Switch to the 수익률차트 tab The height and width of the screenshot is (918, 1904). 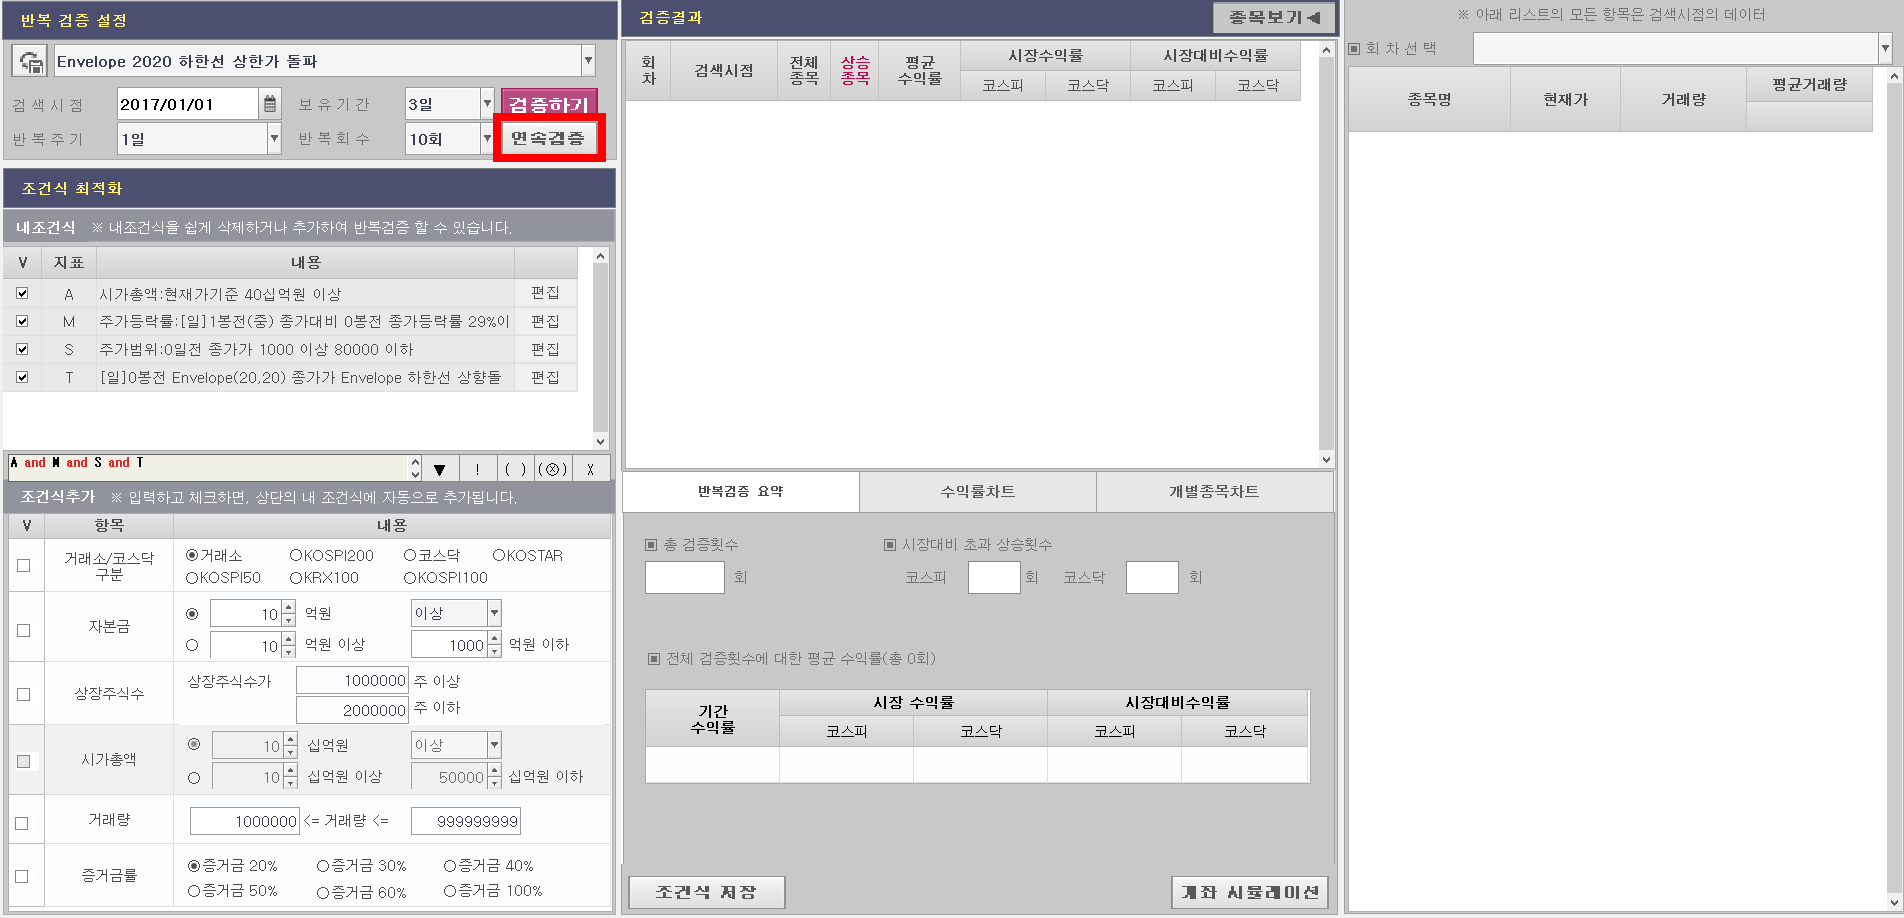coord(978,492)
